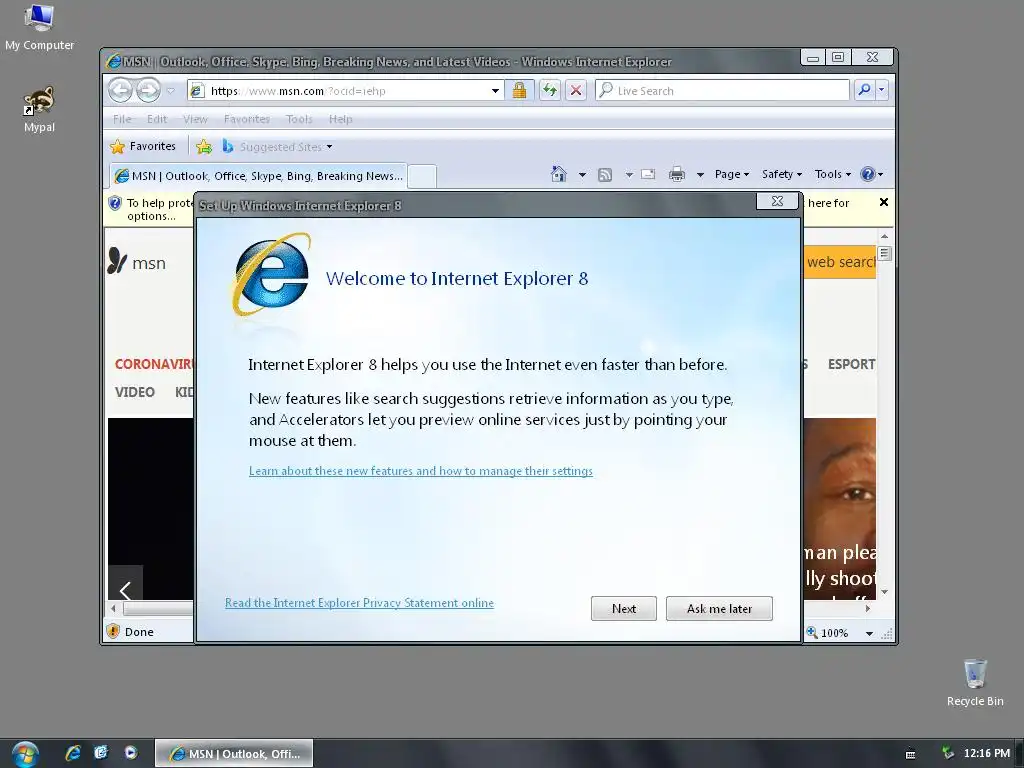Click the vertical scrollbar up arrow

(x=884, y=236)
